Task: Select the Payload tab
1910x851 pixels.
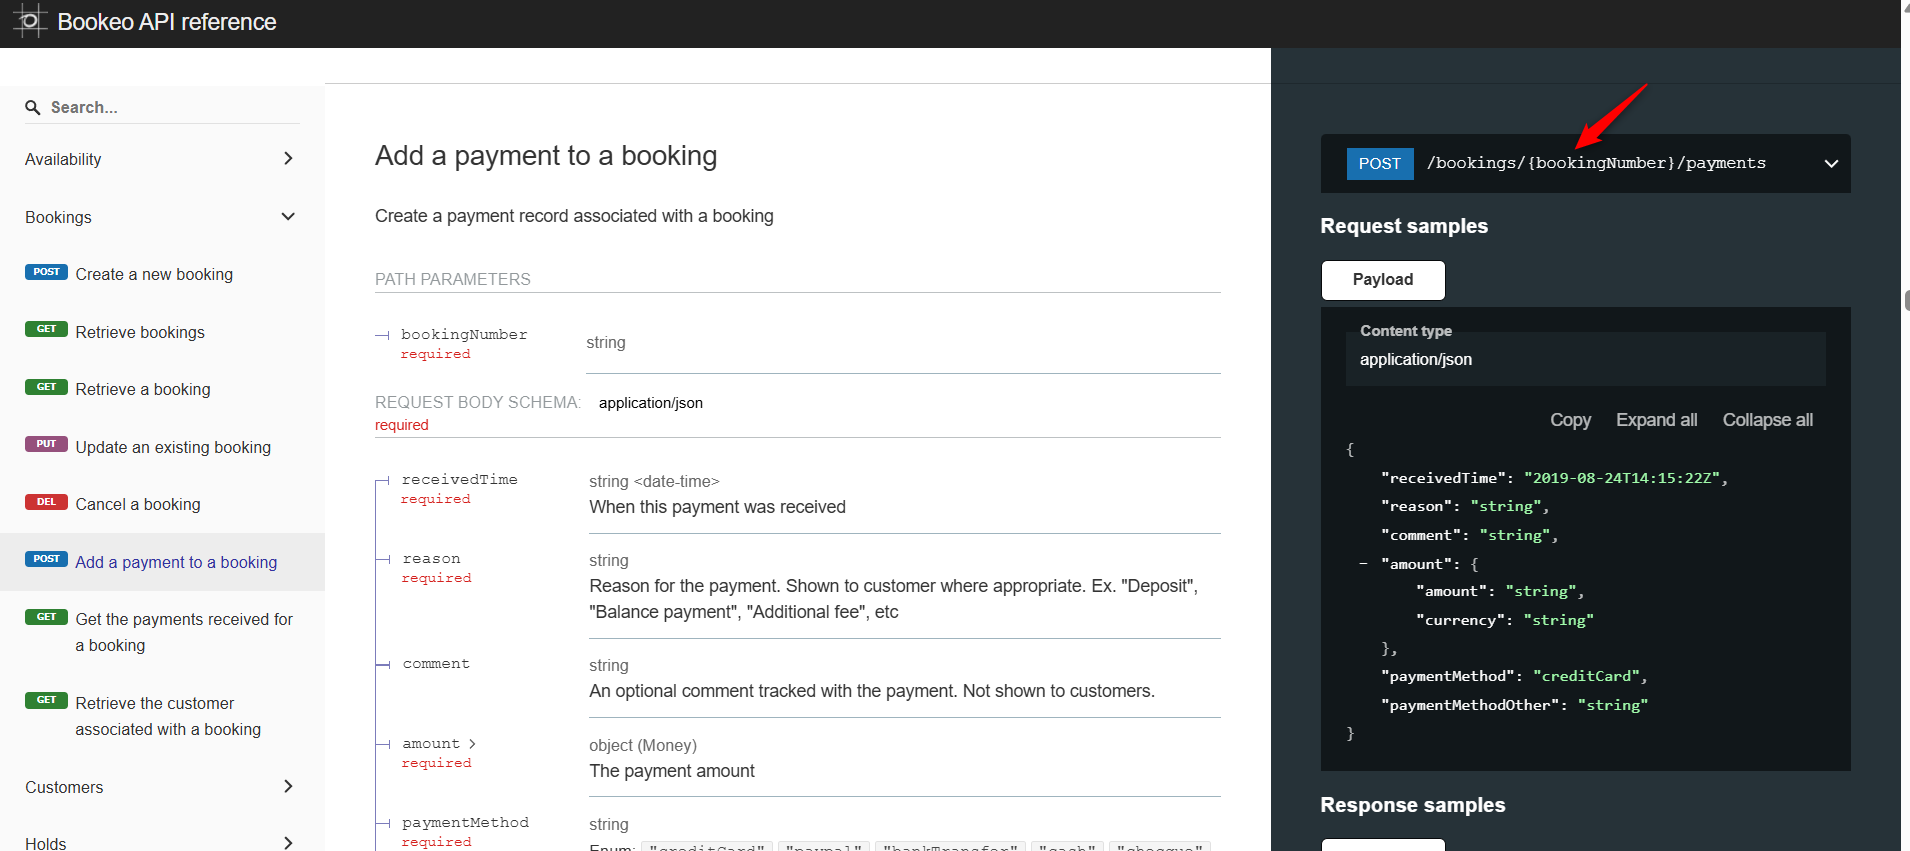Action: 1382,280
